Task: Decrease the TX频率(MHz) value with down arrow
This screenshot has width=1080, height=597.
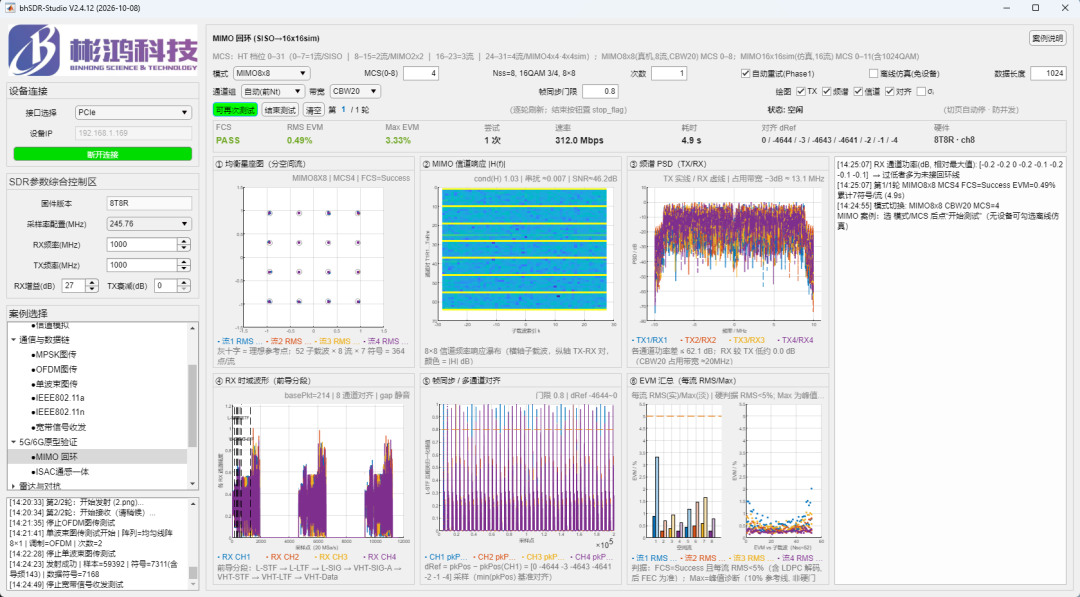Action: [x=184, y=268]
